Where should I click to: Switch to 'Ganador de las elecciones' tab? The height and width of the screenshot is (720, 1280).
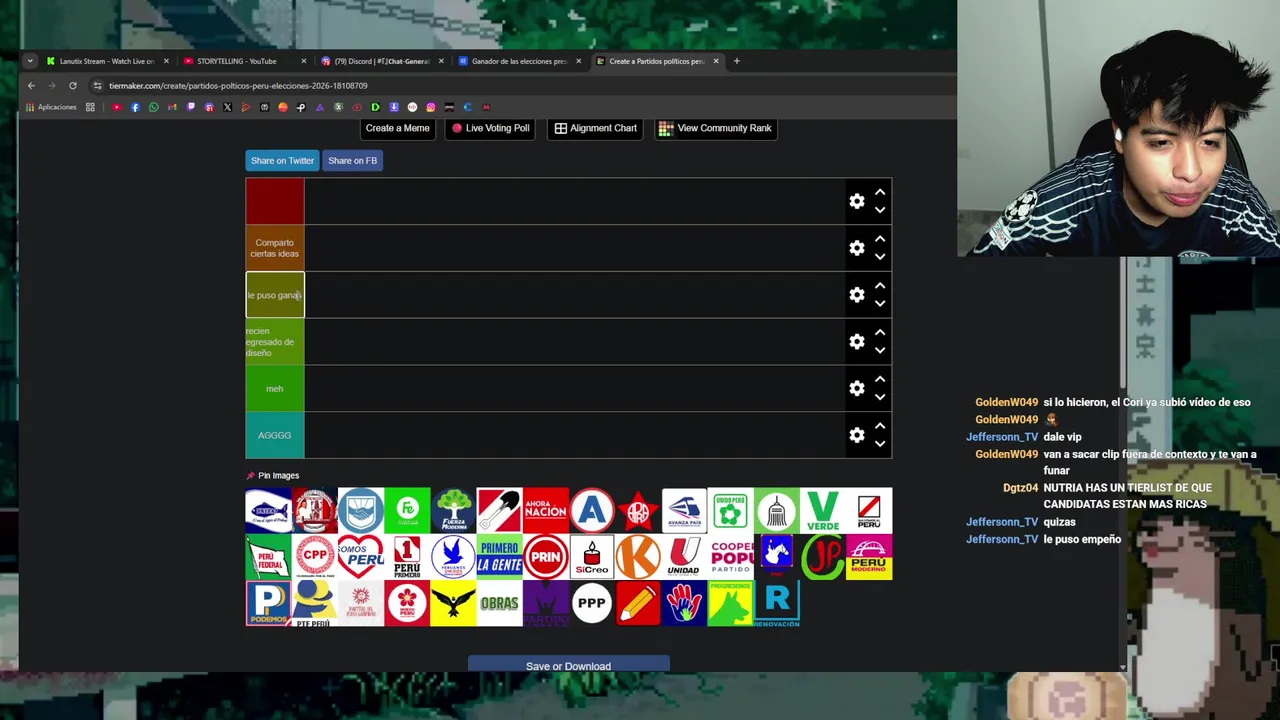tap(518, 61)
